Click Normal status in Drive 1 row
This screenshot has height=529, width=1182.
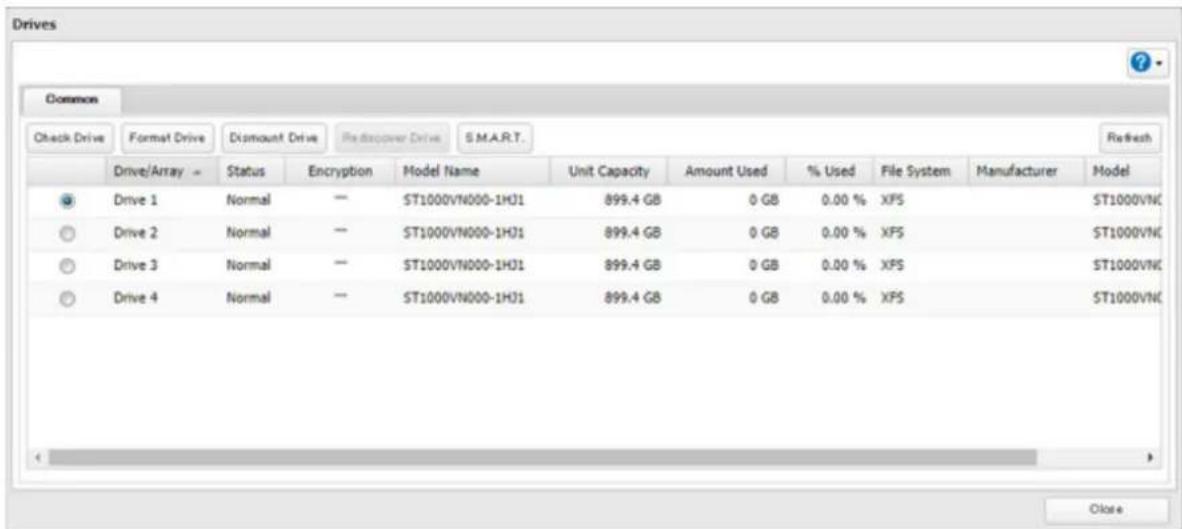(x=249, y=201)
